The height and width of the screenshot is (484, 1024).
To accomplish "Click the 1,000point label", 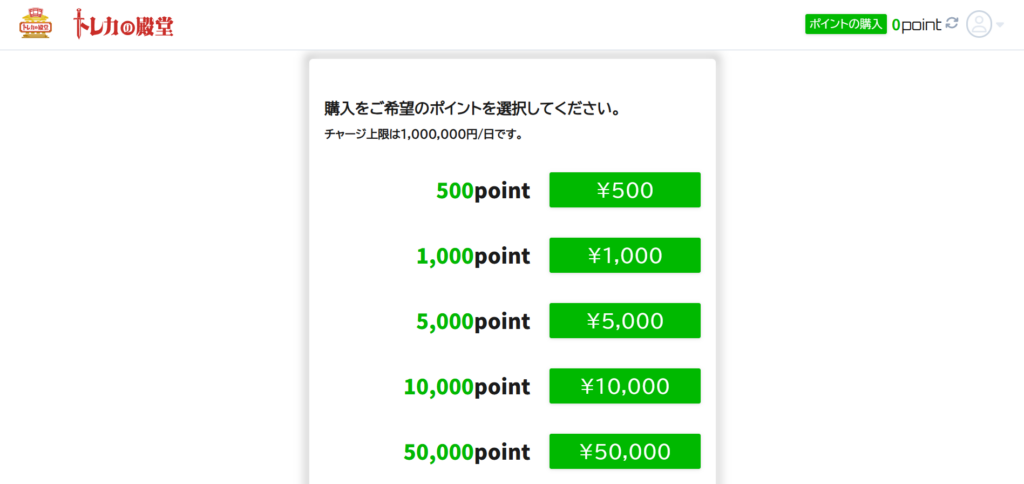I will tap(473, 256).
